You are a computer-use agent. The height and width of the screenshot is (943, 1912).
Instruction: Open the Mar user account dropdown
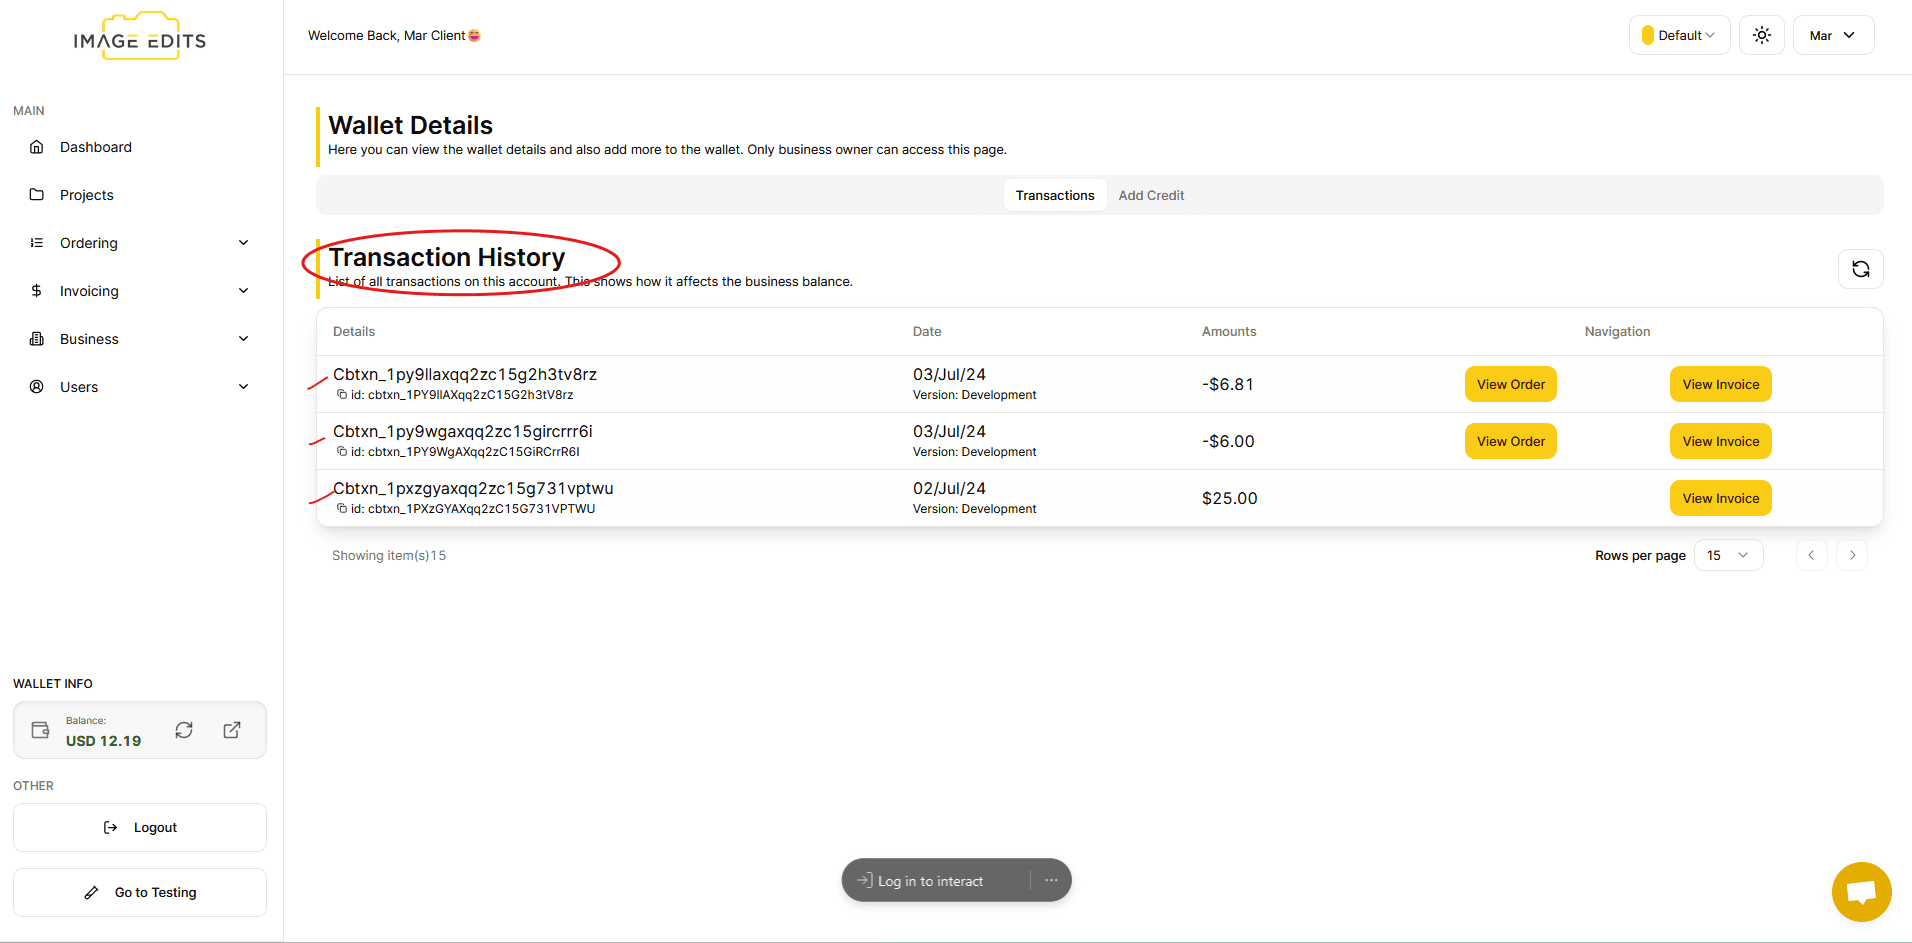pos(1833,35)
